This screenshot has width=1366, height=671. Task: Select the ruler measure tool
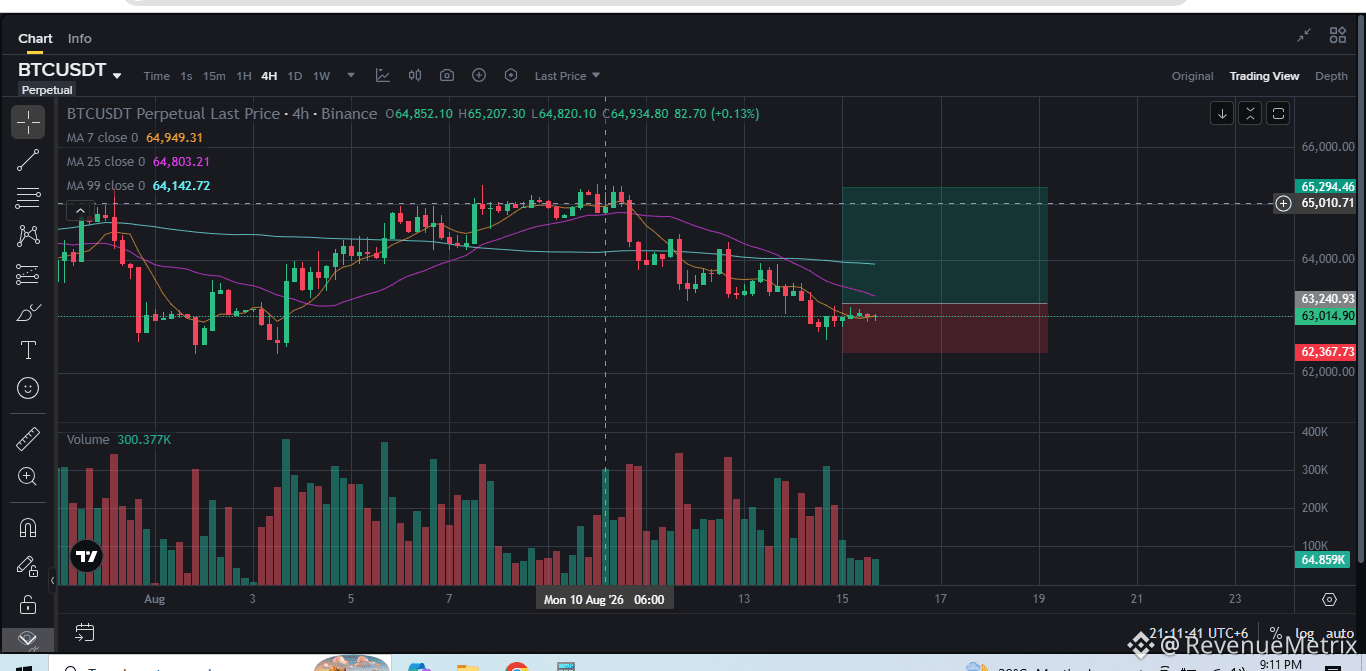(28, 438)
